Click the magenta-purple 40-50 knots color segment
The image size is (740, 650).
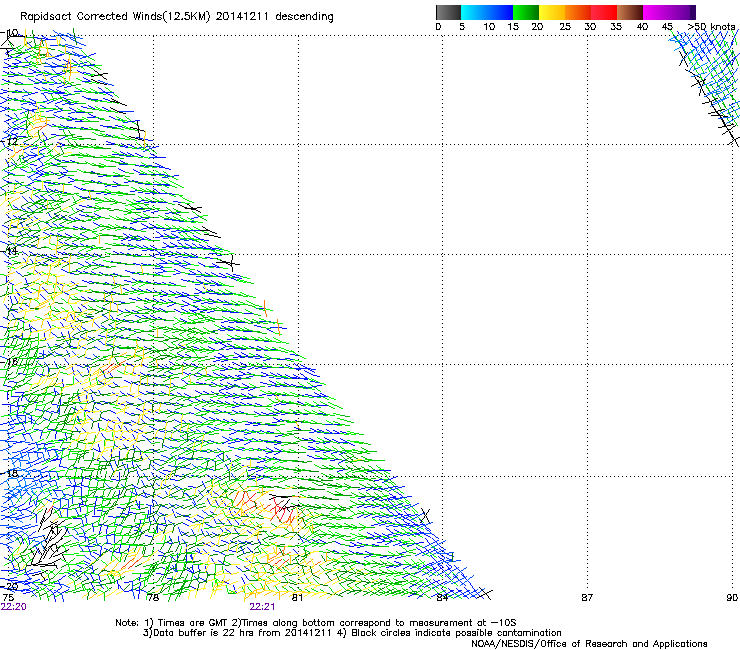(x=669, y=12)
